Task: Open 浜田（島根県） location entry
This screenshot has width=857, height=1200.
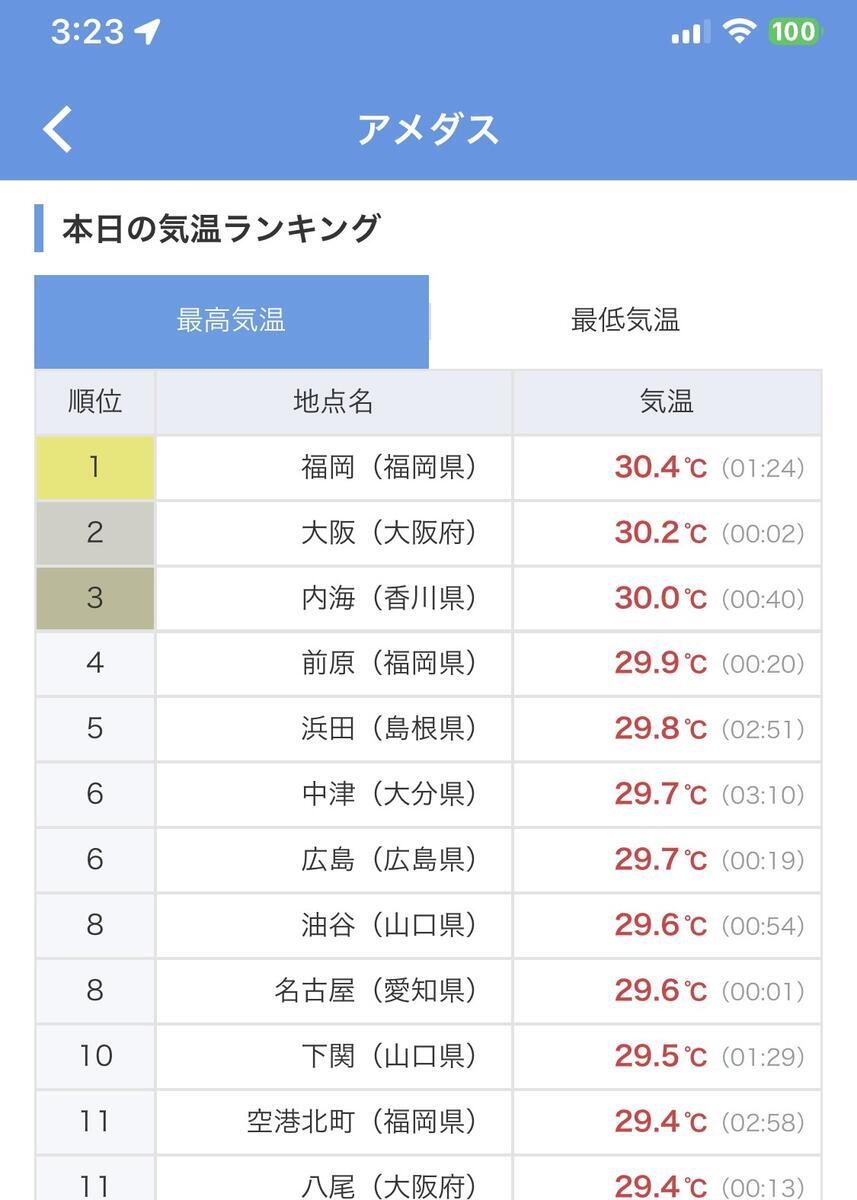Action: pos(389,729)
